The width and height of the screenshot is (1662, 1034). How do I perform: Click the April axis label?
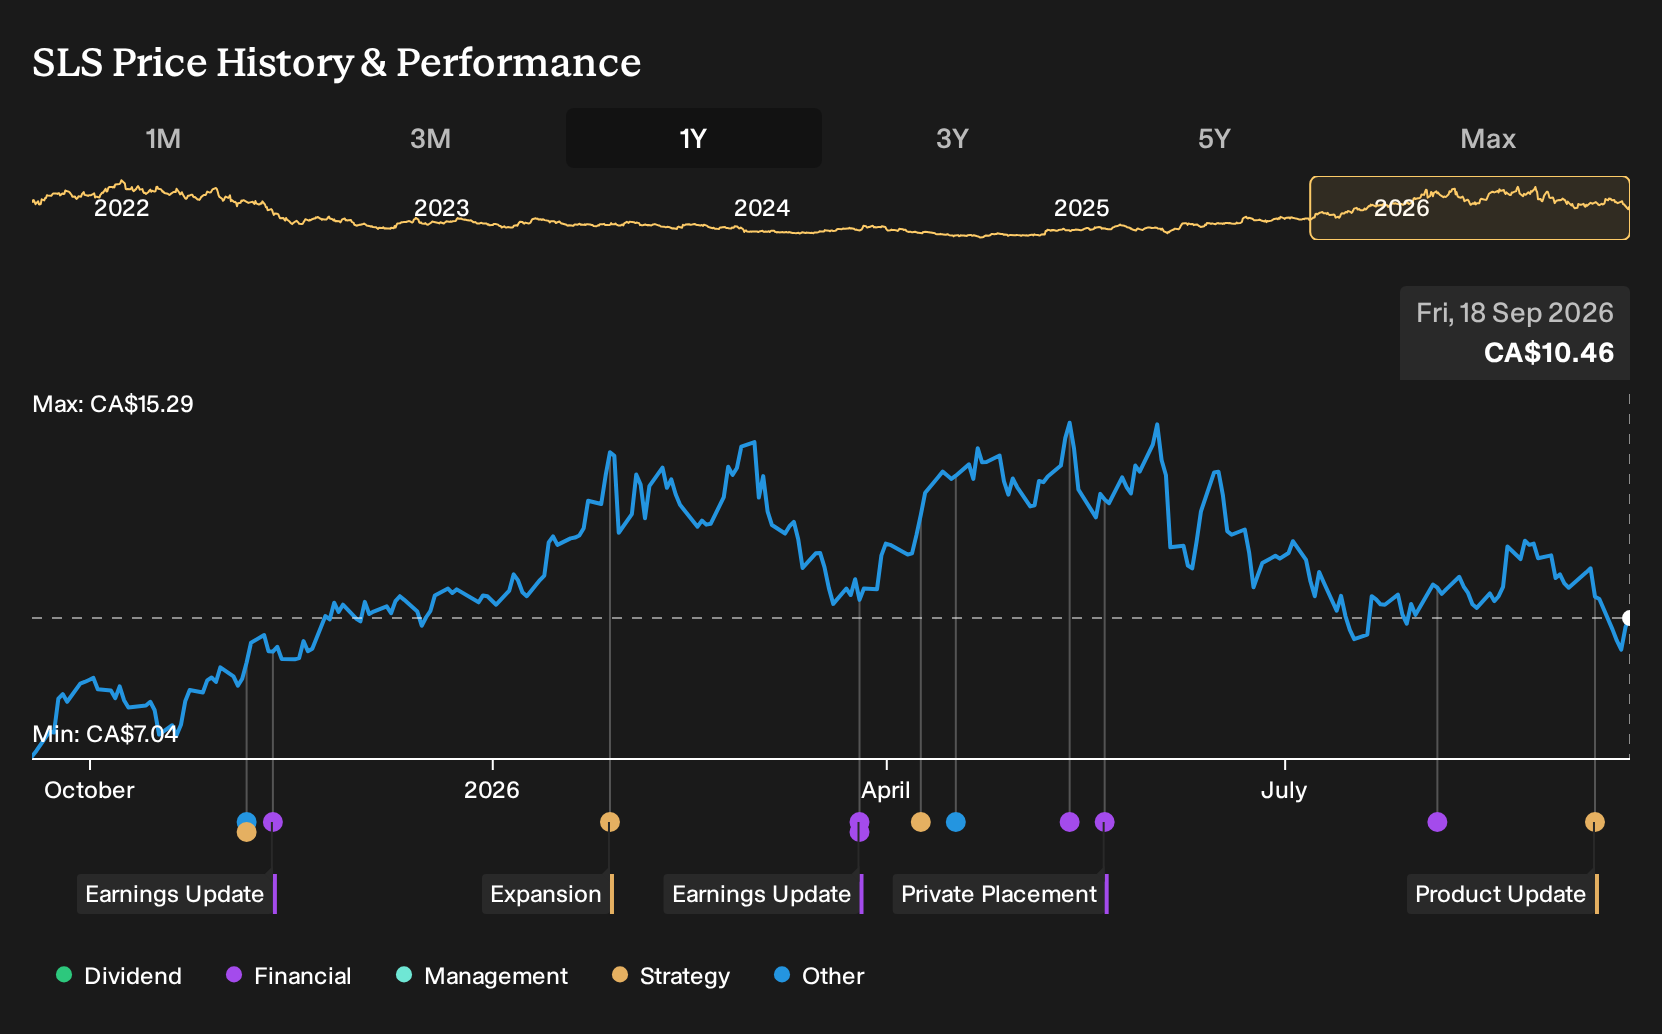886,790
